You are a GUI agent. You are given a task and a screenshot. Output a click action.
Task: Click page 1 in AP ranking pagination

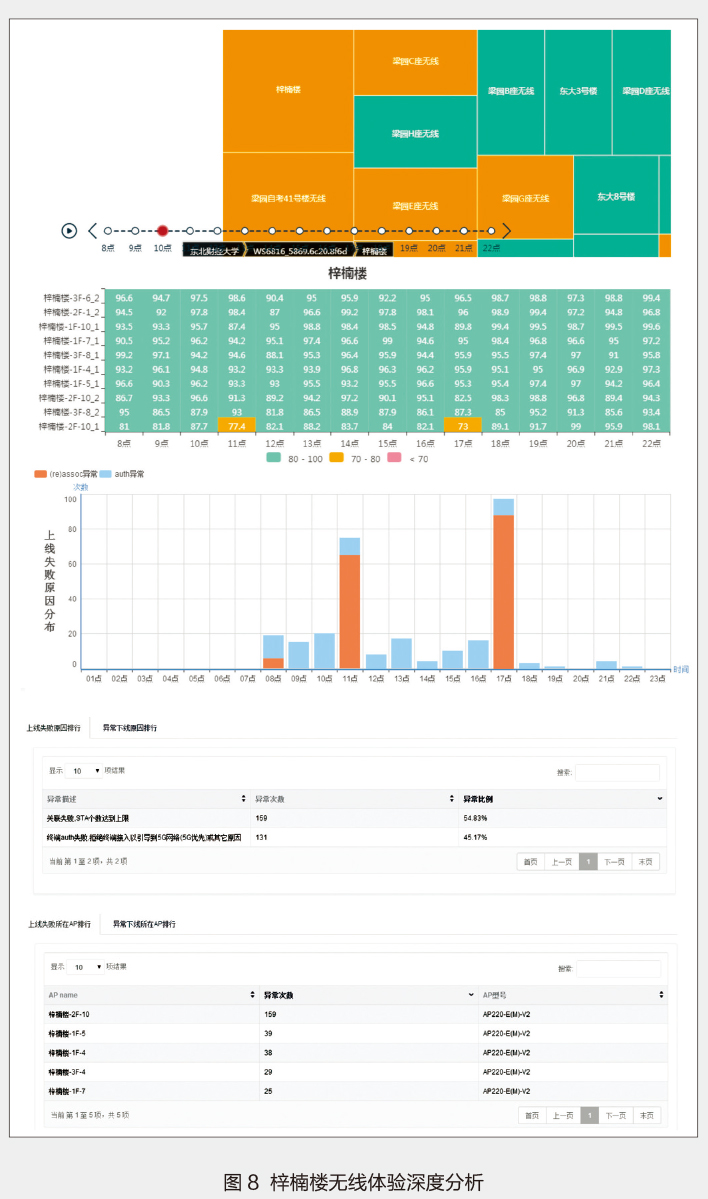(x=589, y=1116)
